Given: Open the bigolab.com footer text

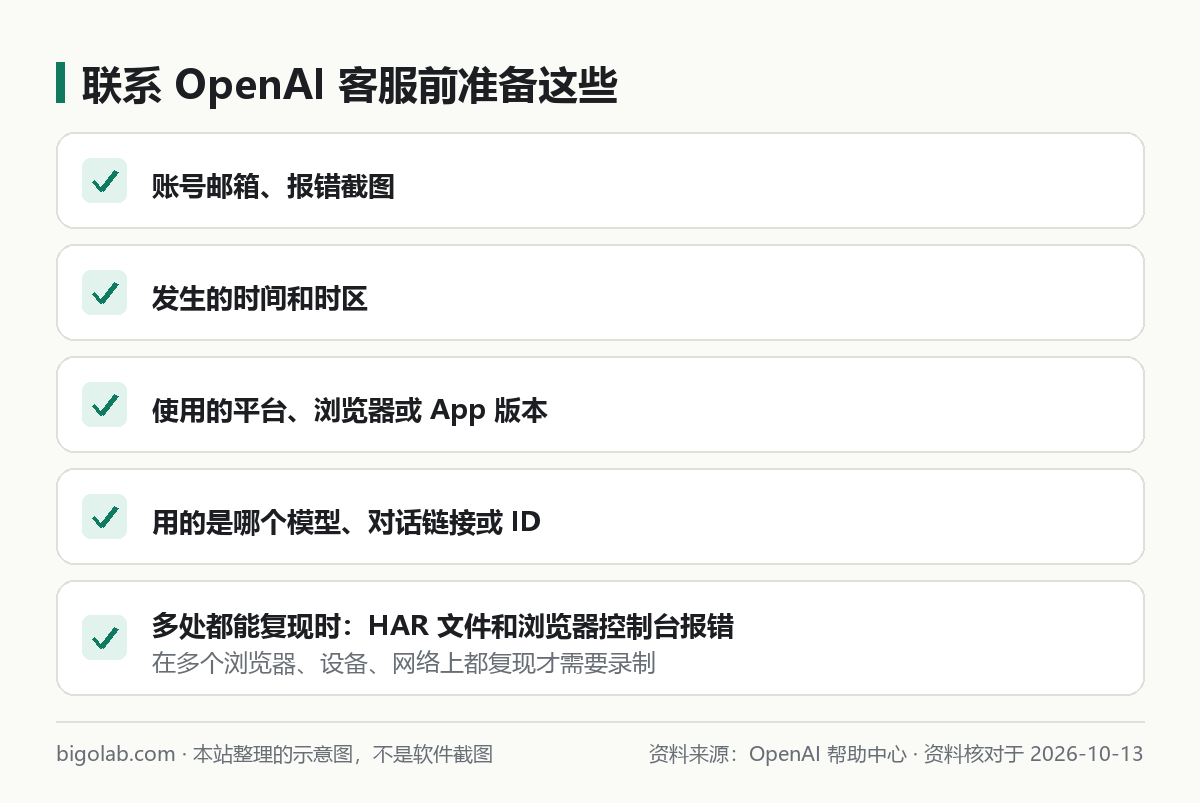Looking at the screenshot, I should tap(116, 754).
